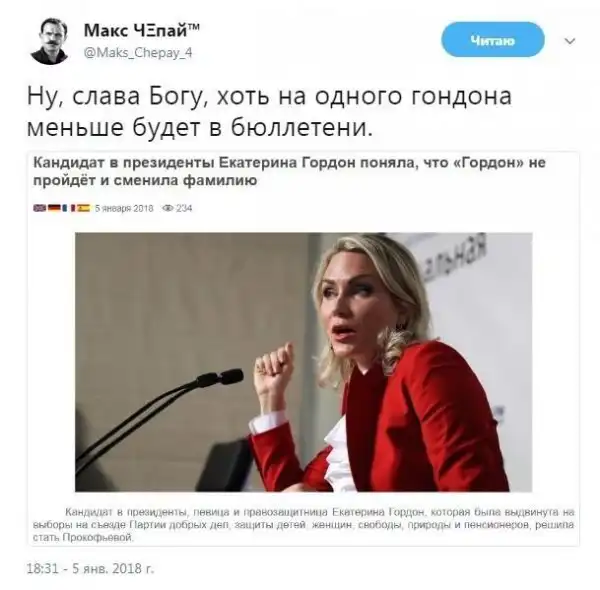Open article headline about Екатерина Гордон
This screenshot has width=600, height=590.
pyautogui.click(x=289, y=171)
